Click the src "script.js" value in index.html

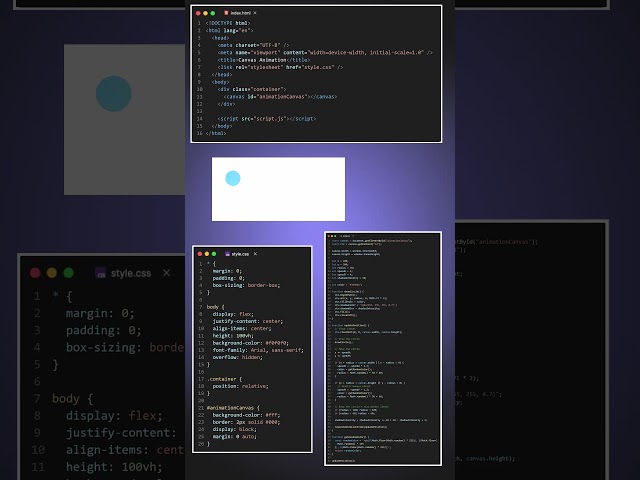coord(269,119)
